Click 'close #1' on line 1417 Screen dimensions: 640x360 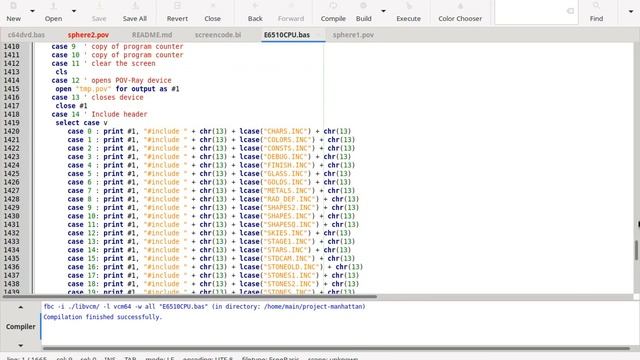71,106
